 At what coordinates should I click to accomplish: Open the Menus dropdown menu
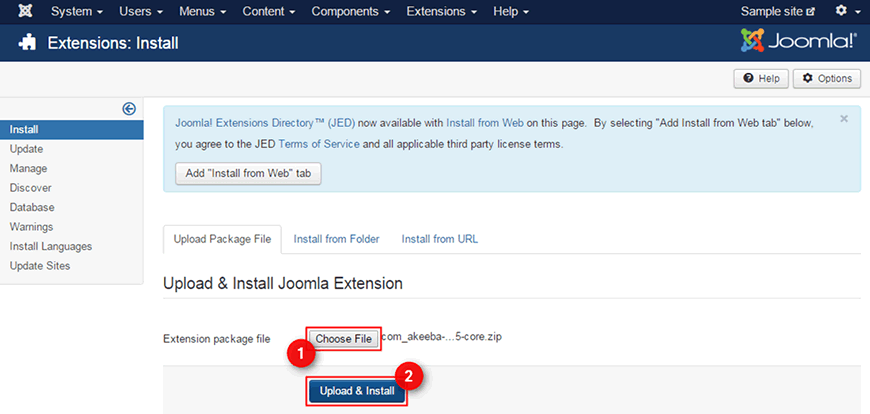(203, 12)
